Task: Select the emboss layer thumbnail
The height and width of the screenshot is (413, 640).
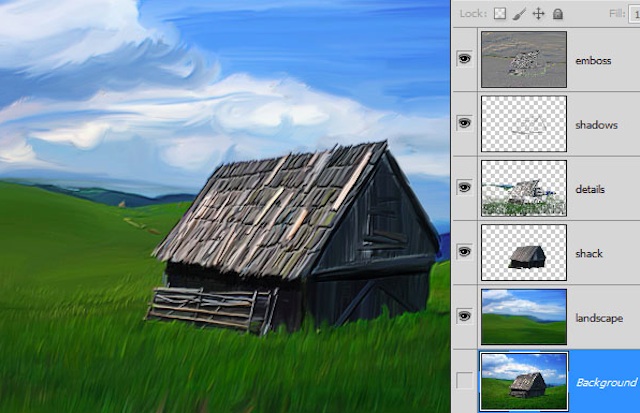Action: [x=523, y=59]
